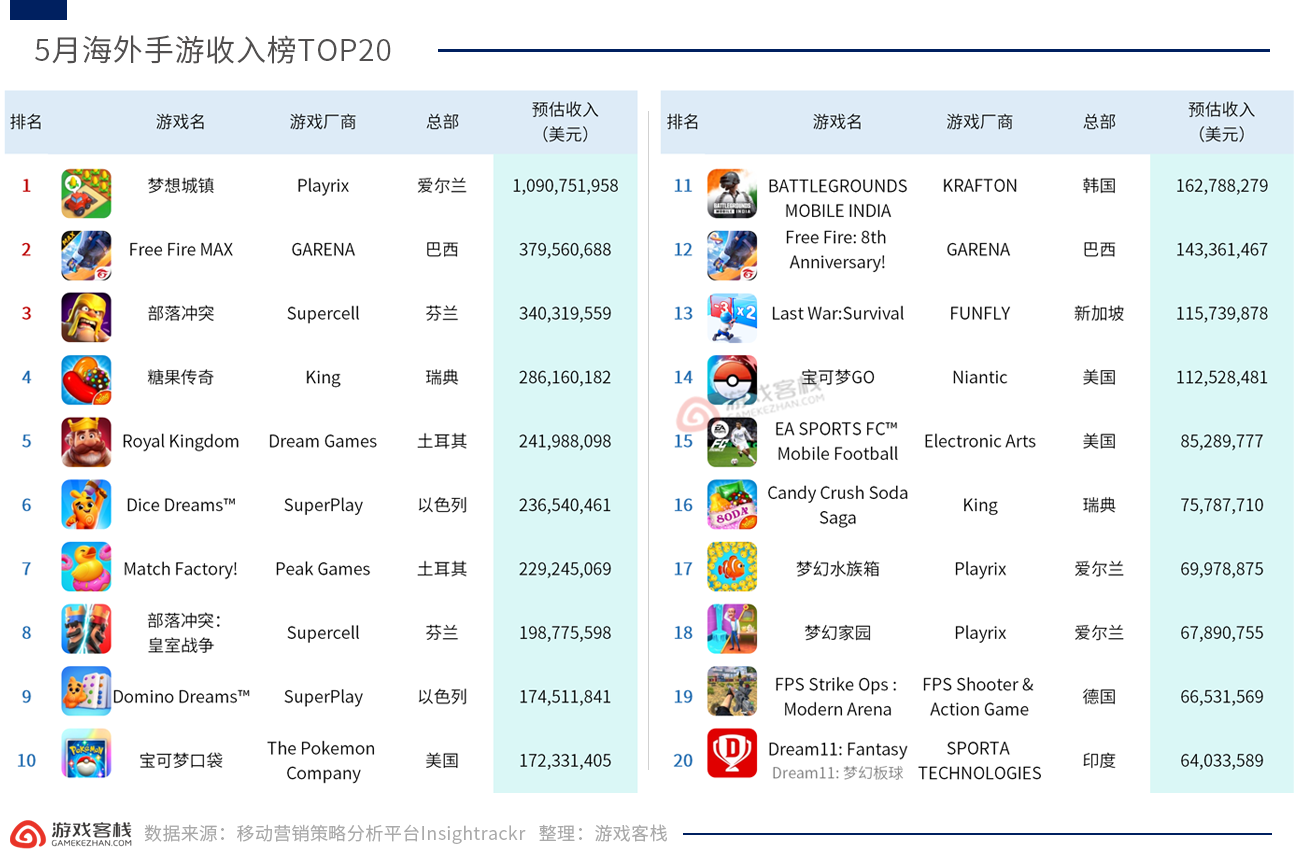
Task: Click the Dream11: Fantasy game icon
Action: pos(732,753)
